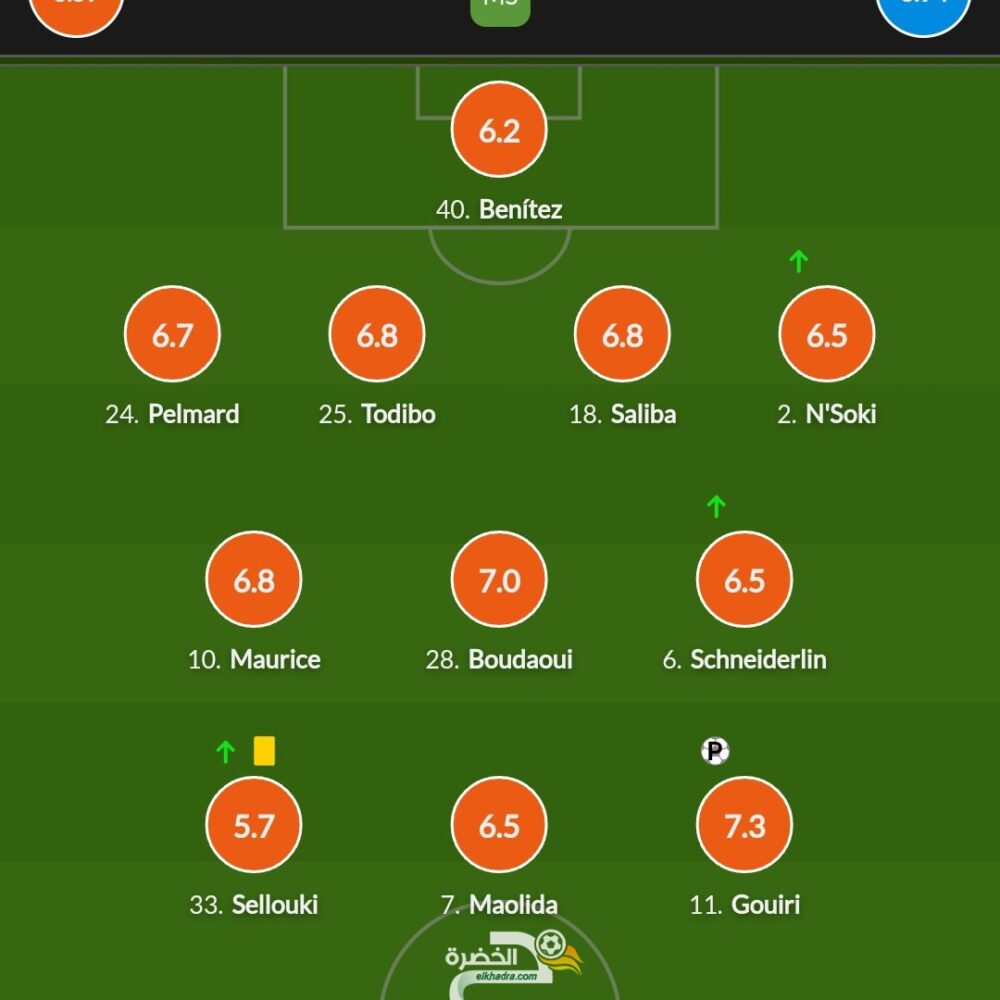This screenshot has height=1000, width=1000.
Task: Click the penalty ball icon above Gouiri
Action: 715,751
